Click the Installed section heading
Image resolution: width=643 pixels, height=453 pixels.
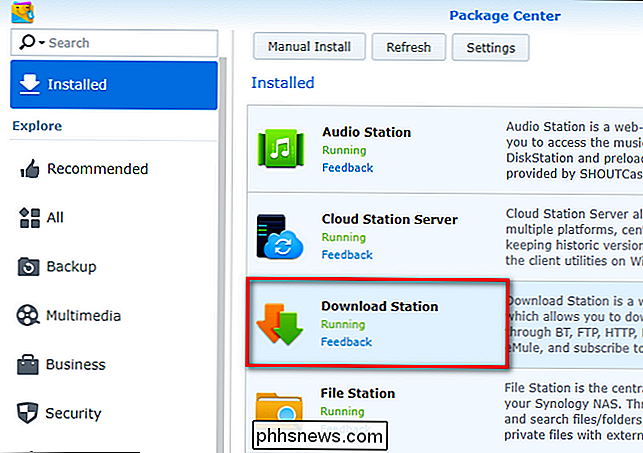pos(283,83)
